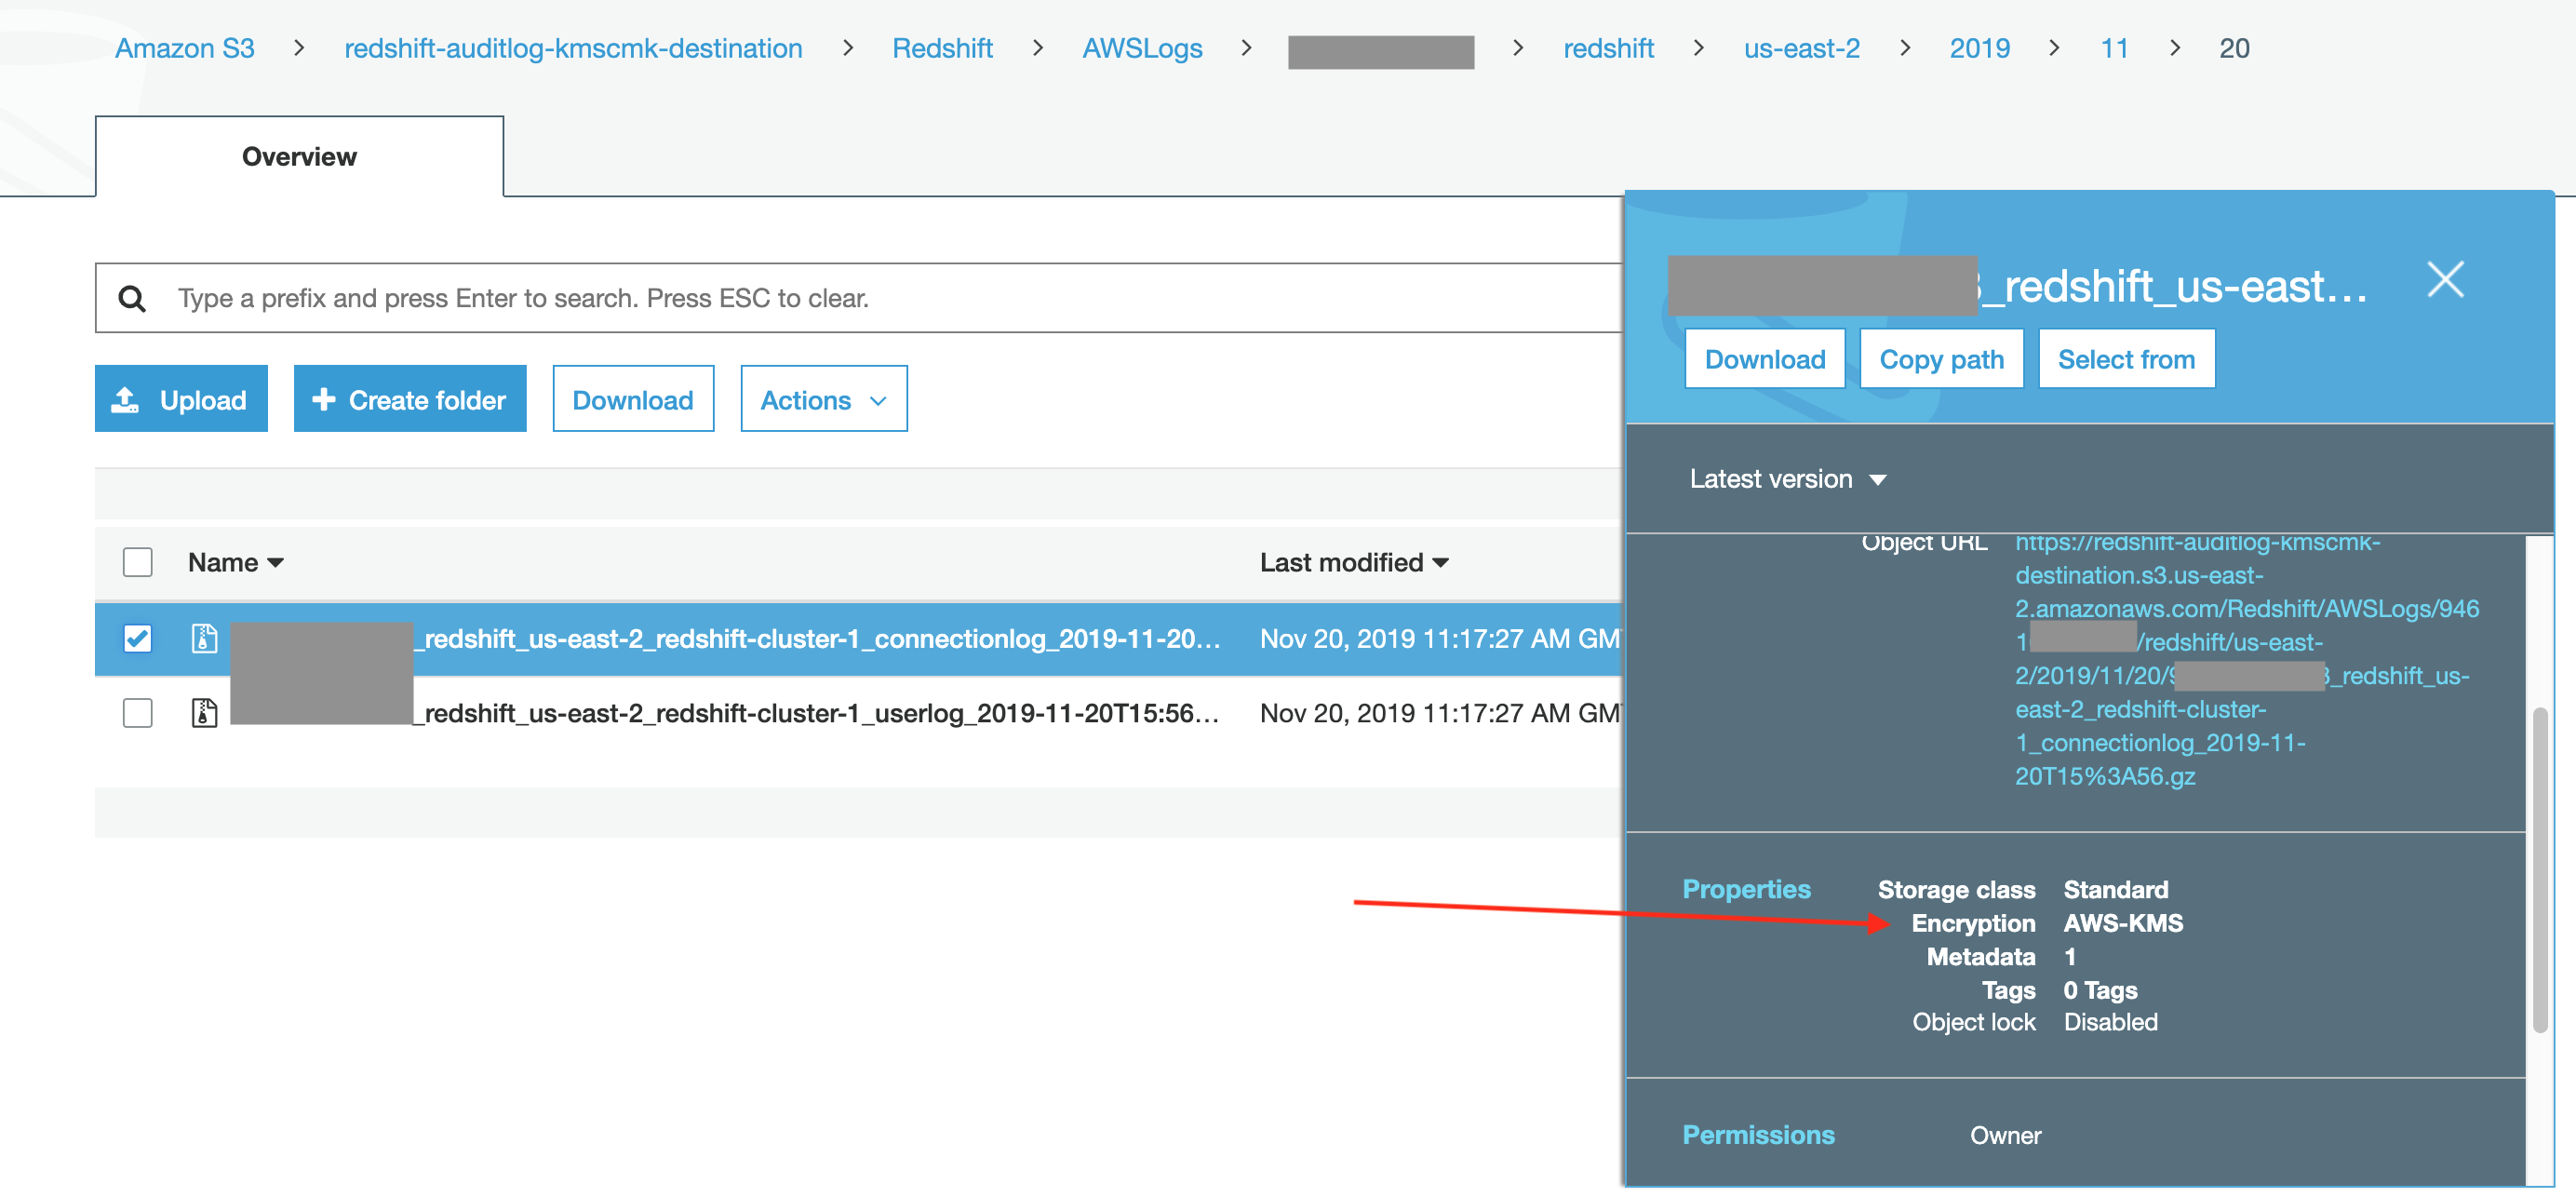Click the search magnifier icon
The image size is (2576, 1197).
(x=132, y=298)
